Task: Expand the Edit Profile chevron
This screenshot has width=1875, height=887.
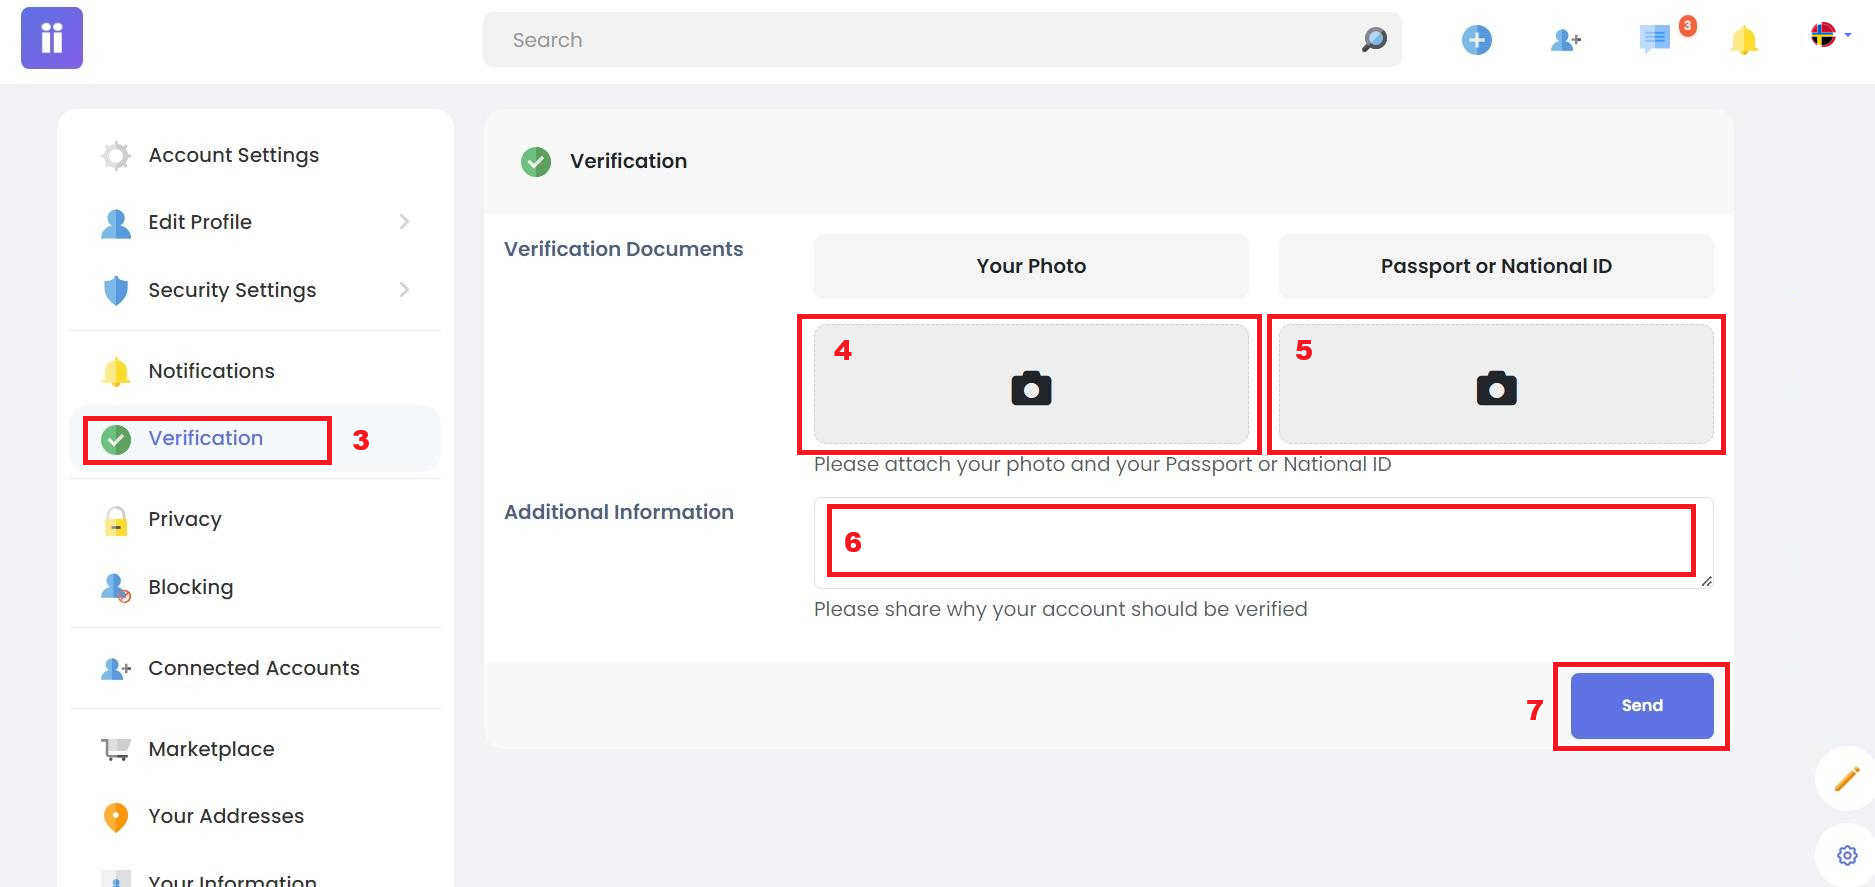Action: tap(404, 222)
